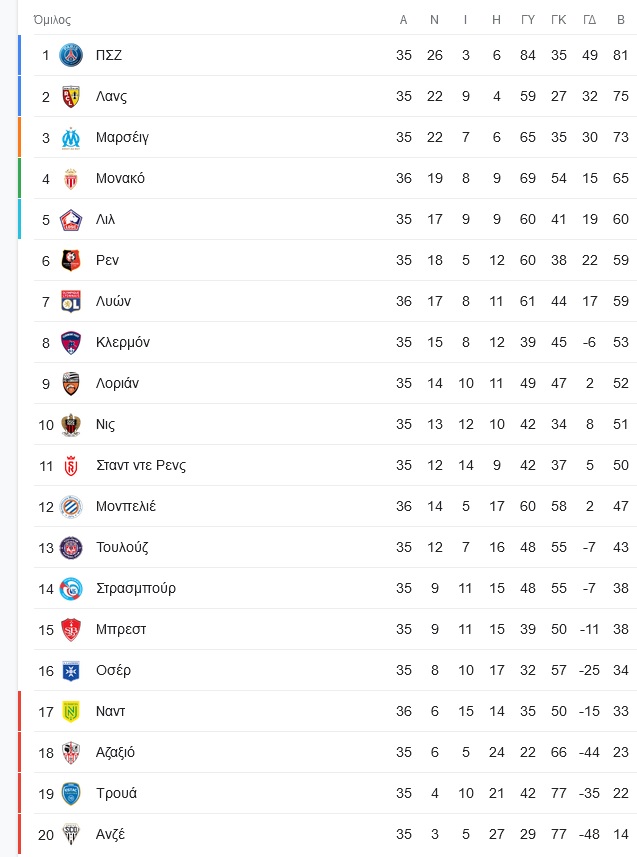This screenshot has width=637, height=857.
Task: Open the Σταντ ντε Ρενς team link
Action: (141, 466)
